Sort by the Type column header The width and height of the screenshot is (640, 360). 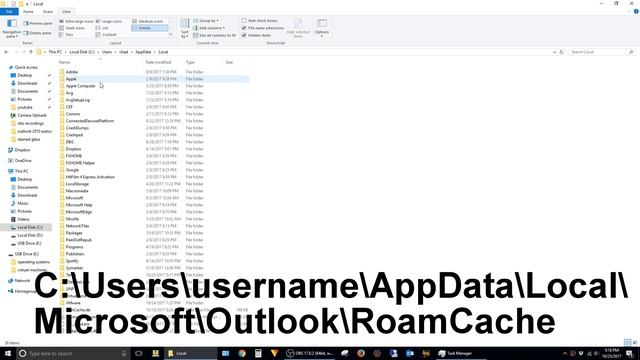click(x=190, y=62)
